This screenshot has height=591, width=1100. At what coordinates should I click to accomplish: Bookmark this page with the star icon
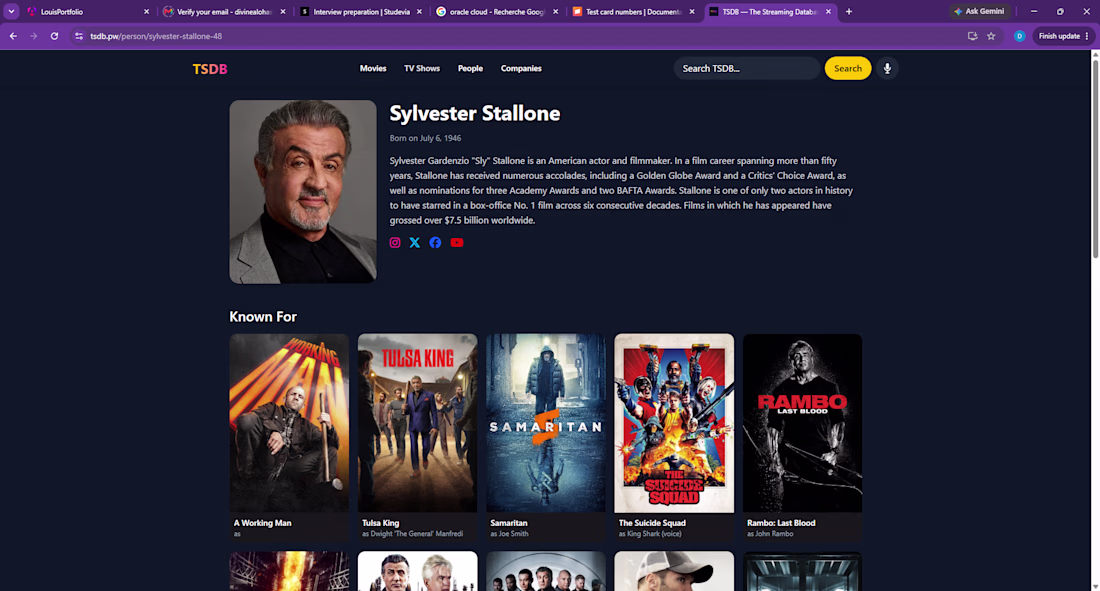click(x=991, y=36)
